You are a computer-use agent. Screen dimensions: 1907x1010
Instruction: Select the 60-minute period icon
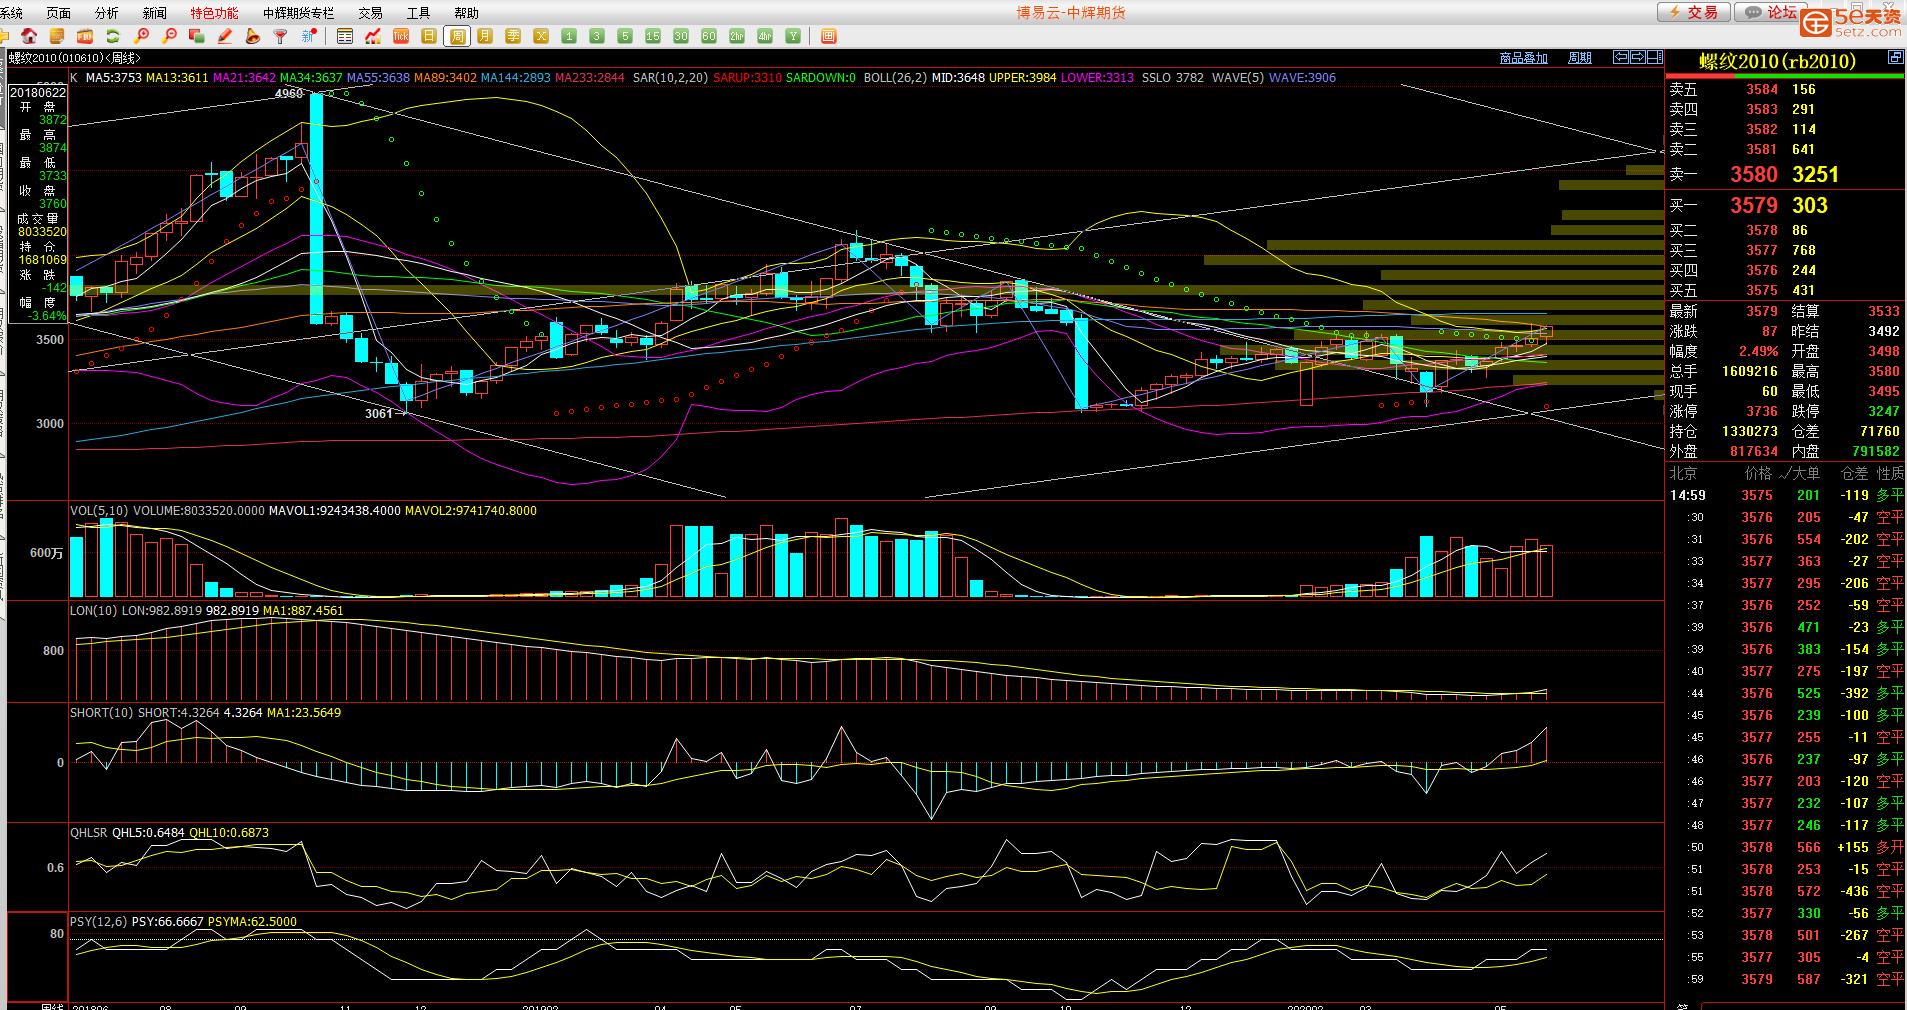click(x=709, y=36)
